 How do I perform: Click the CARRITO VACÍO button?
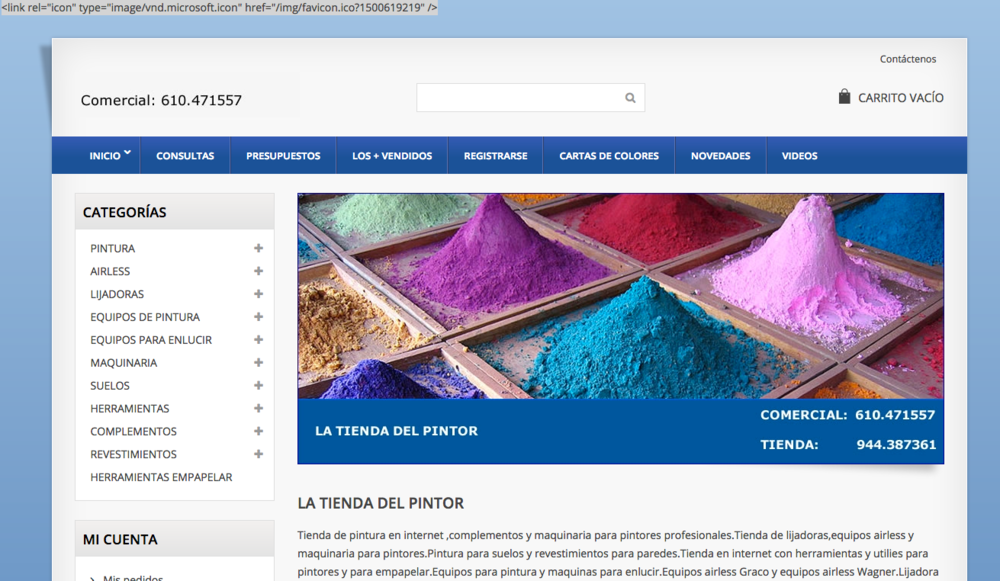pyautogui.click(x=899, y=97)
